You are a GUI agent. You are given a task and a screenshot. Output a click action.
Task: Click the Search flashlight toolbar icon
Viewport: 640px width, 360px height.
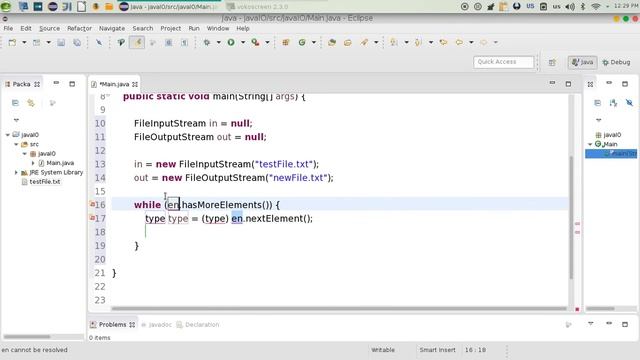(x=364, y=42)
